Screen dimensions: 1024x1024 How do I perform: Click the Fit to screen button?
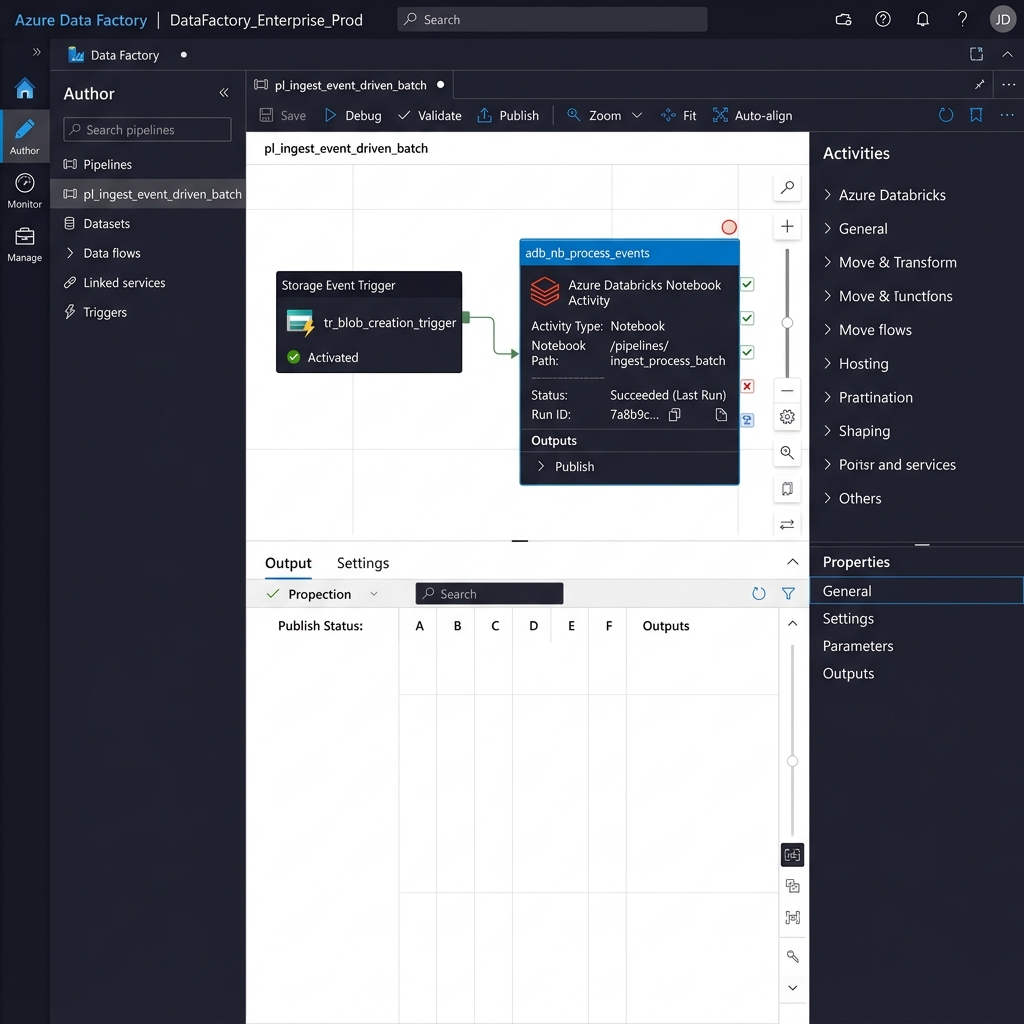click(679, 116)
